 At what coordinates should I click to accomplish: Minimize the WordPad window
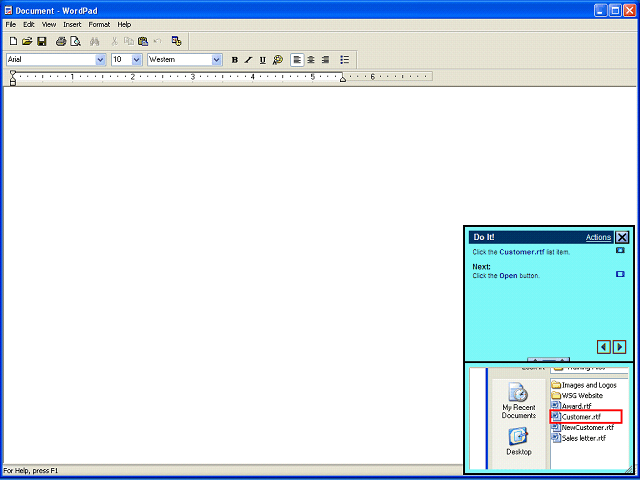coord(600,10)
